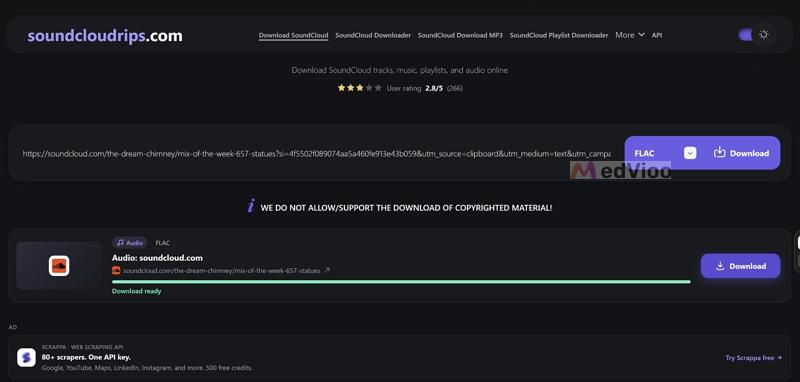Click the star rating icons

coord(360,88)
